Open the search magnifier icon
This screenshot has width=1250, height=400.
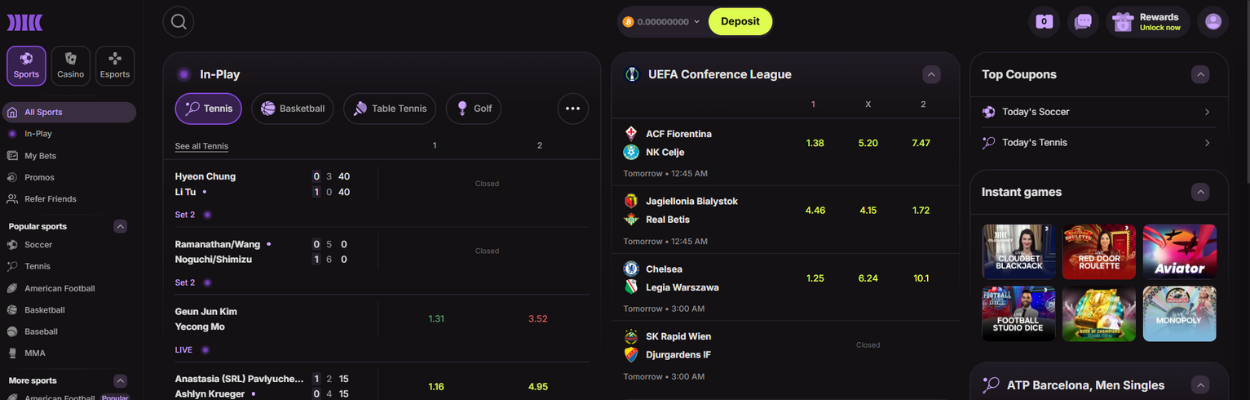click(178, 21)
